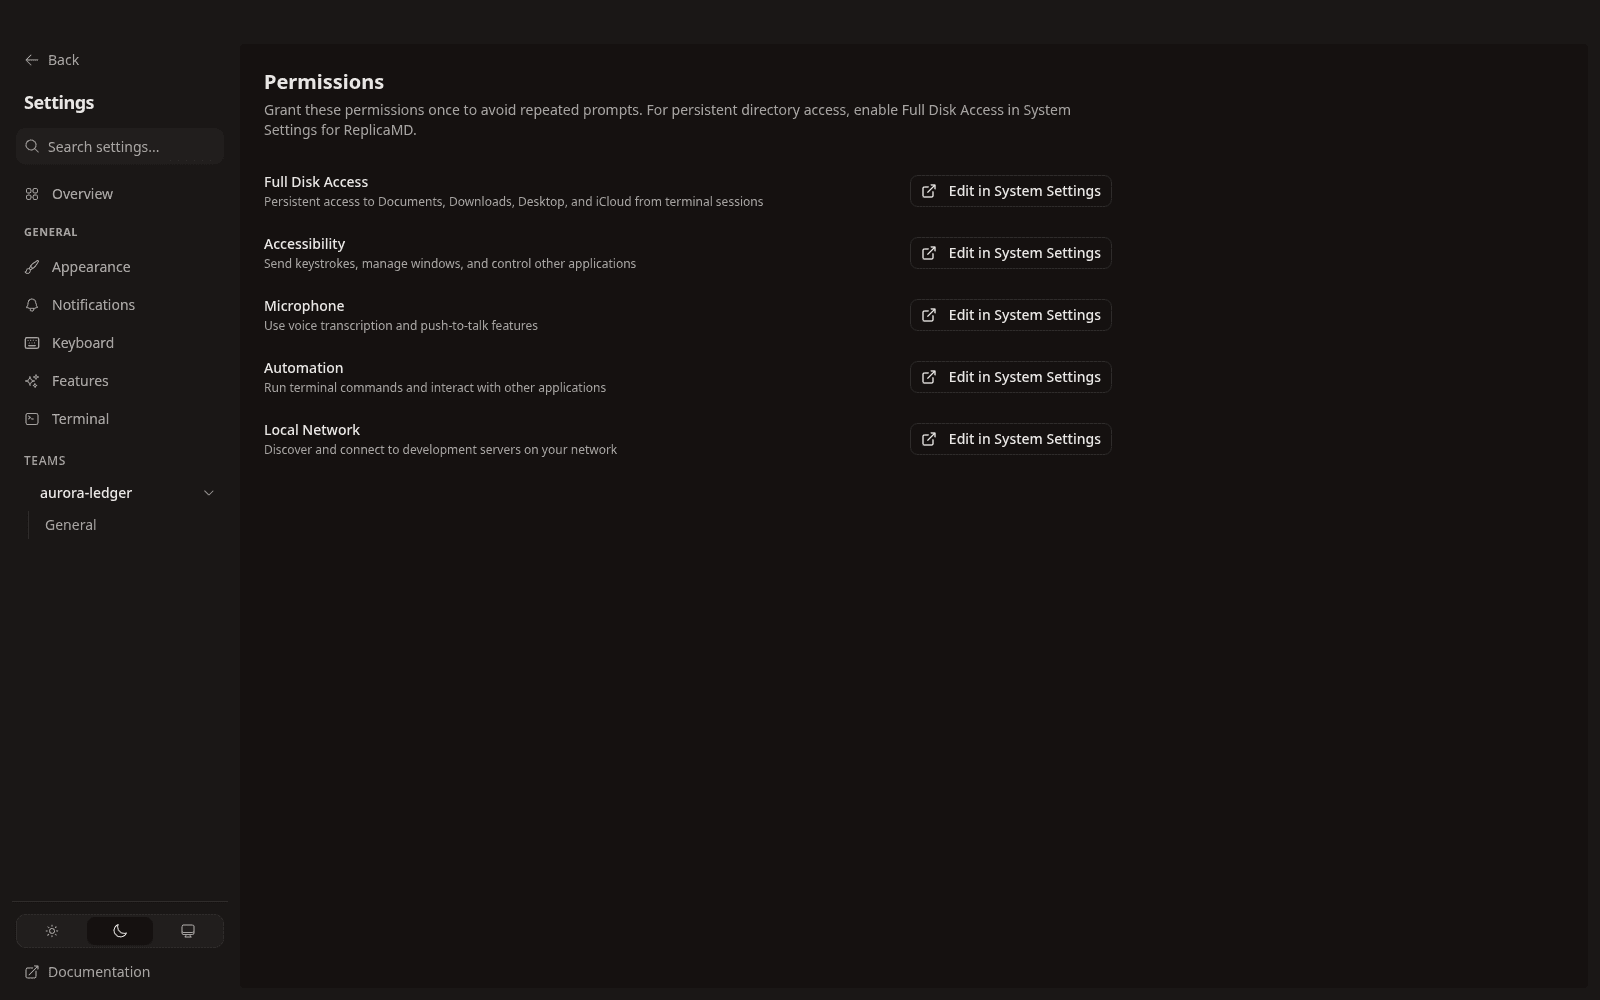Edit Local Network permission in System Settings
This screenshot has height=1000, width=1600.
tap(1010, 439)
